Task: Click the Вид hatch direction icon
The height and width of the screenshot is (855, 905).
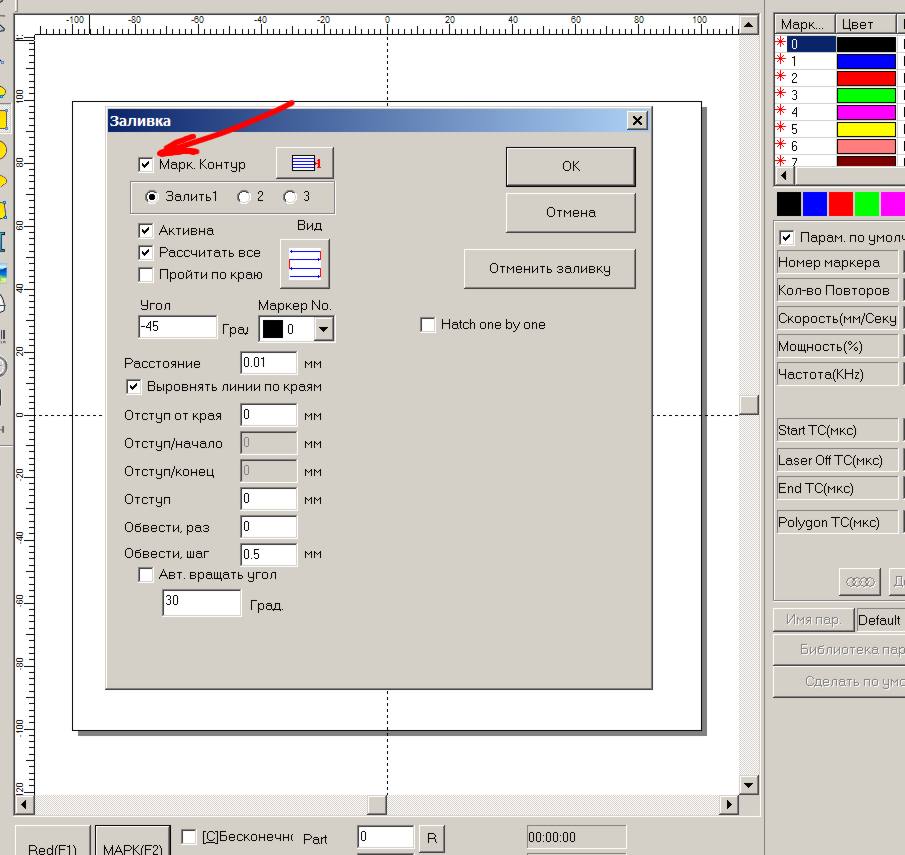Action: [305, 263]
